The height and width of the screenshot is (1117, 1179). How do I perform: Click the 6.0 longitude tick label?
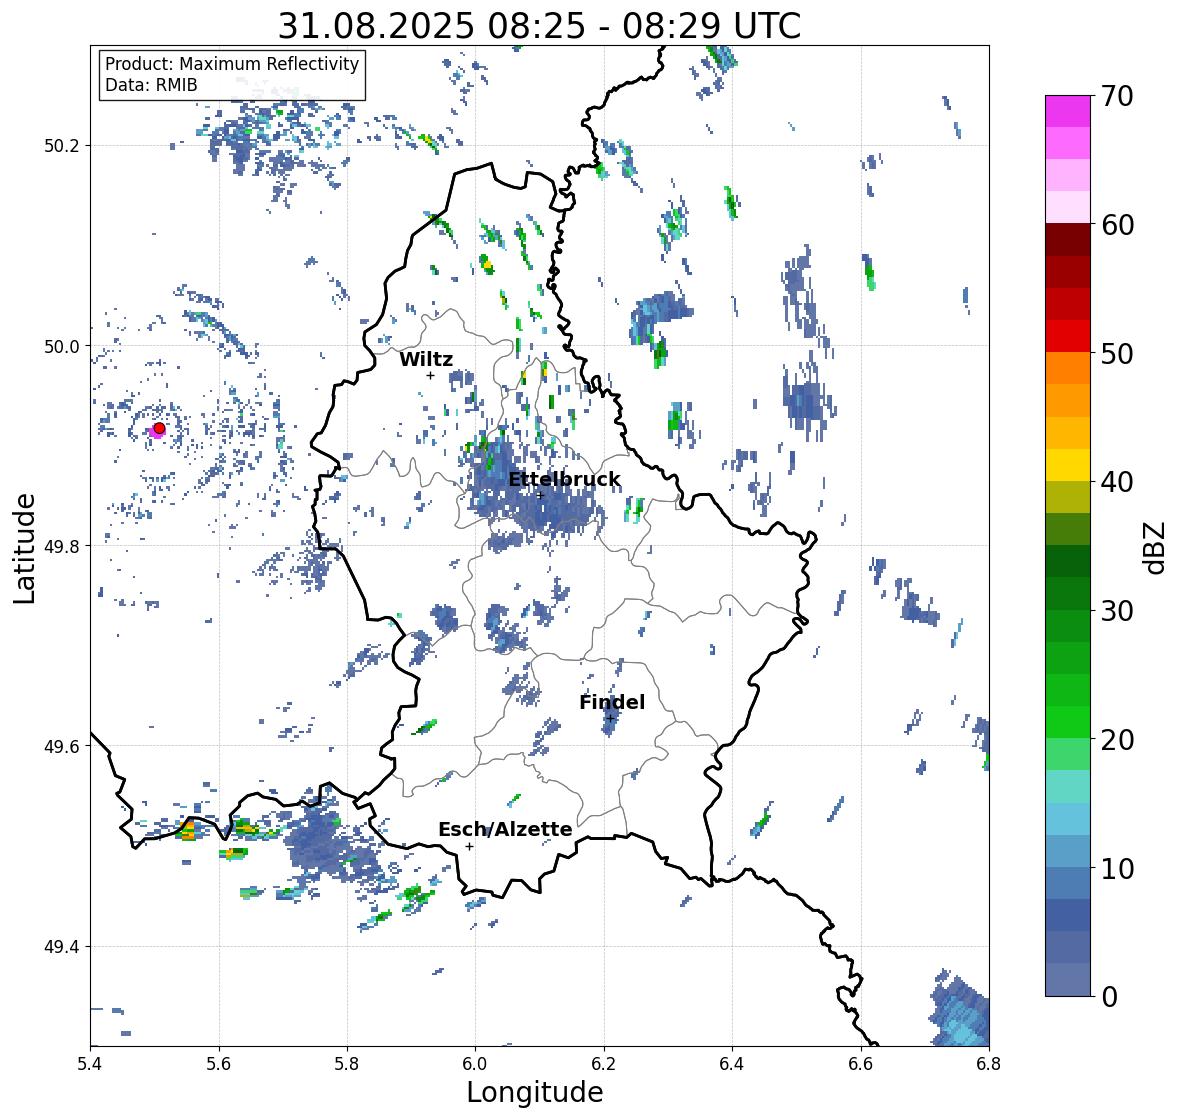(475, 1064)
